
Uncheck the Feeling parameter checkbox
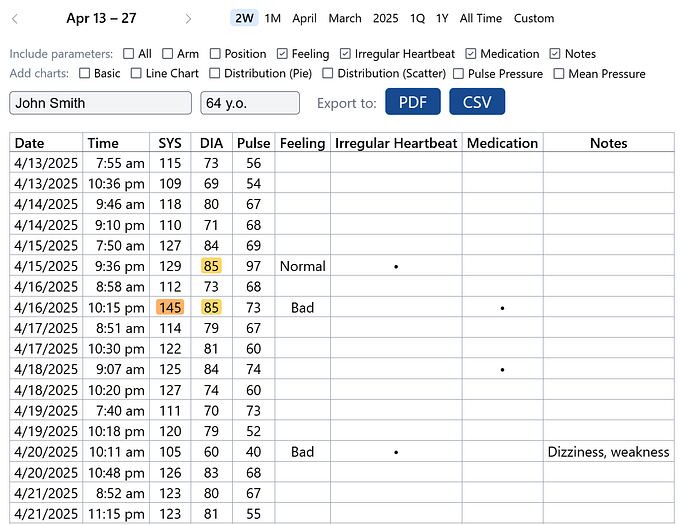[283, 54]
